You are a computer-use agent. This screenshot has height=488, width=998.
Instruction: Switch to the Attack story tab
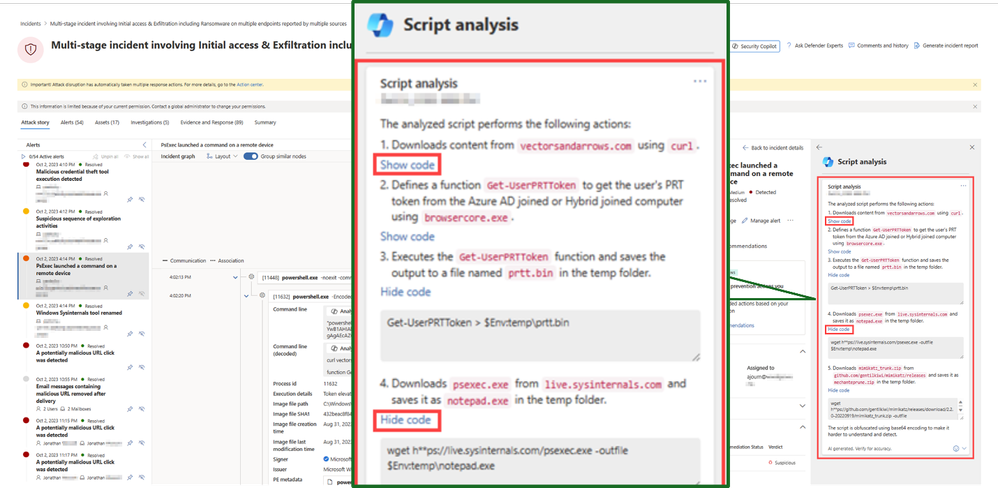tap(35, 122)
